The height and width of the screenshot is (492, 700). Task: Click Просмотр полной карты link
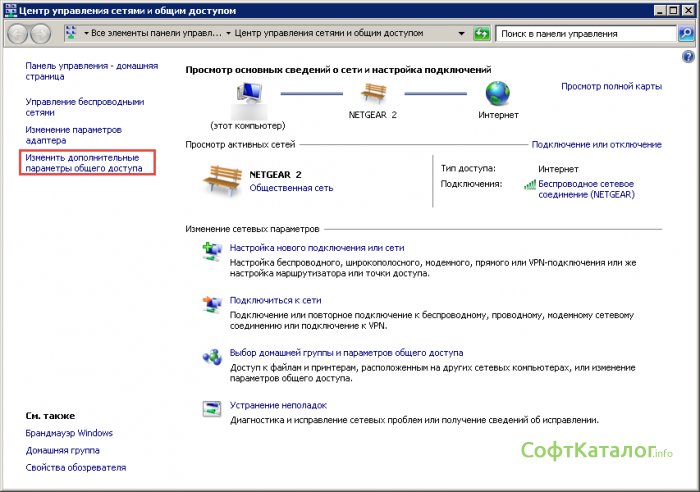(x=611, y=87)
